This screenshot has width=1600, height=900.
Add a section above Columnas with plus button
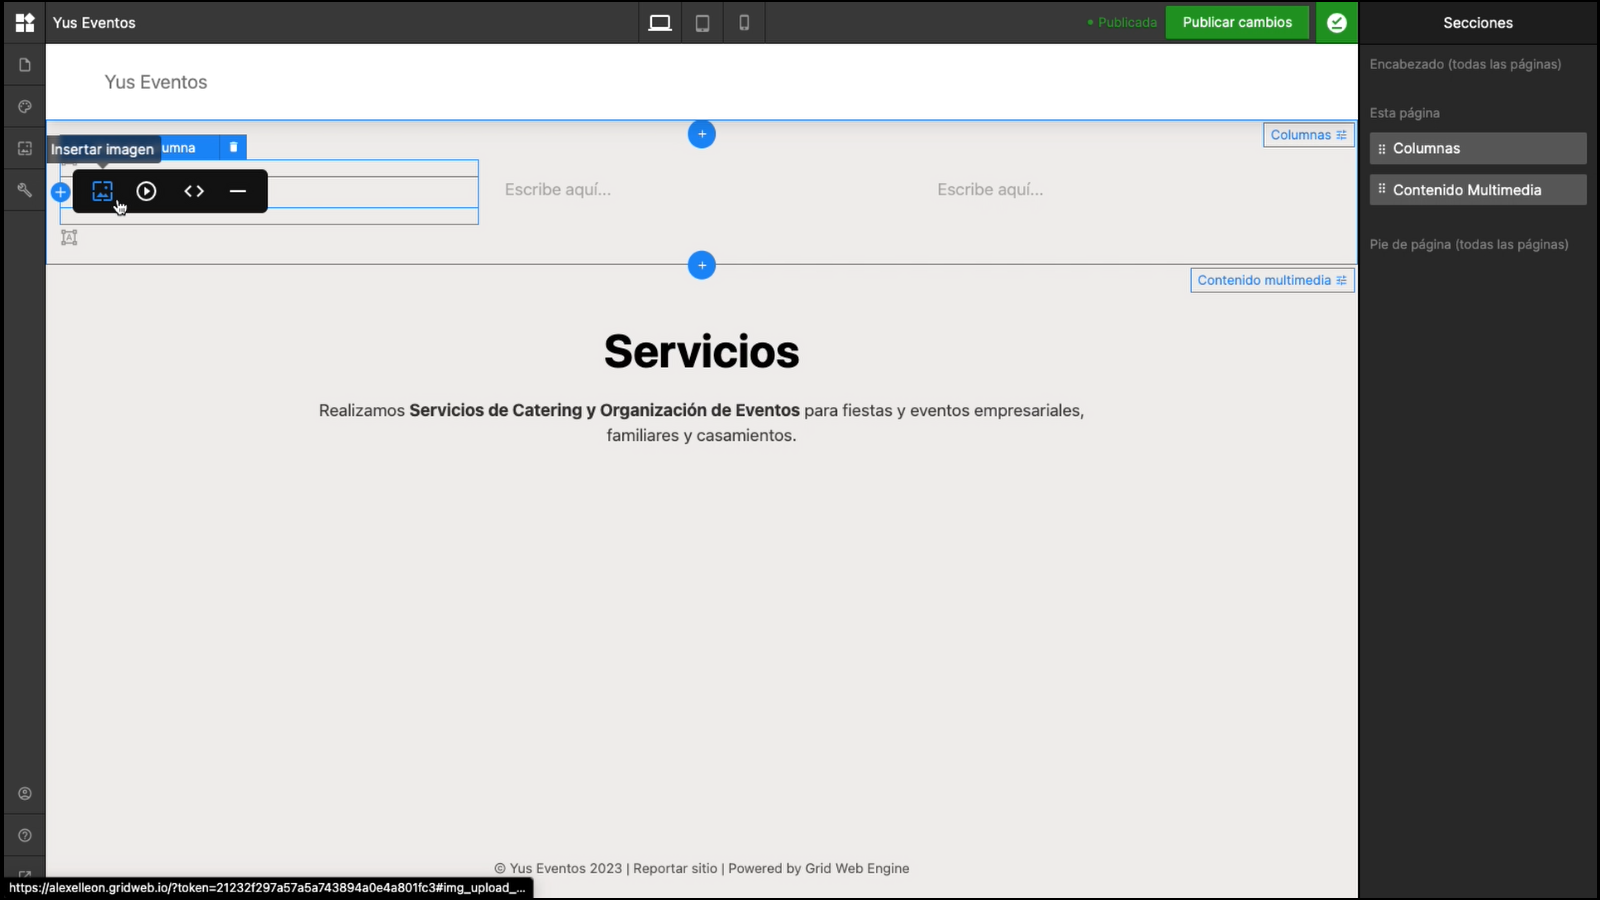[x=702, y=134]
